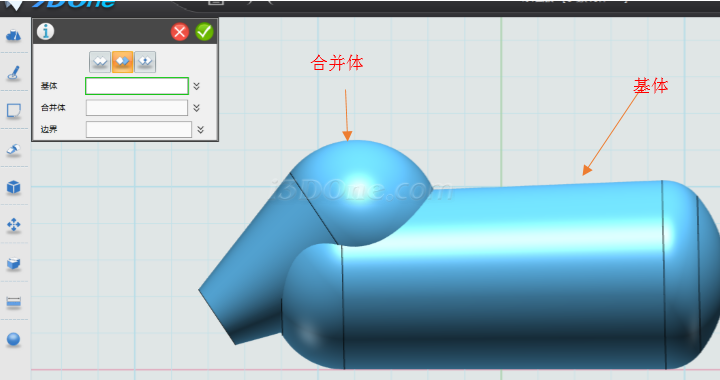Open the basic solids tool in sidebar
Image resolution: width=720 pixels, height=380 pixels.
pos(13,35)
